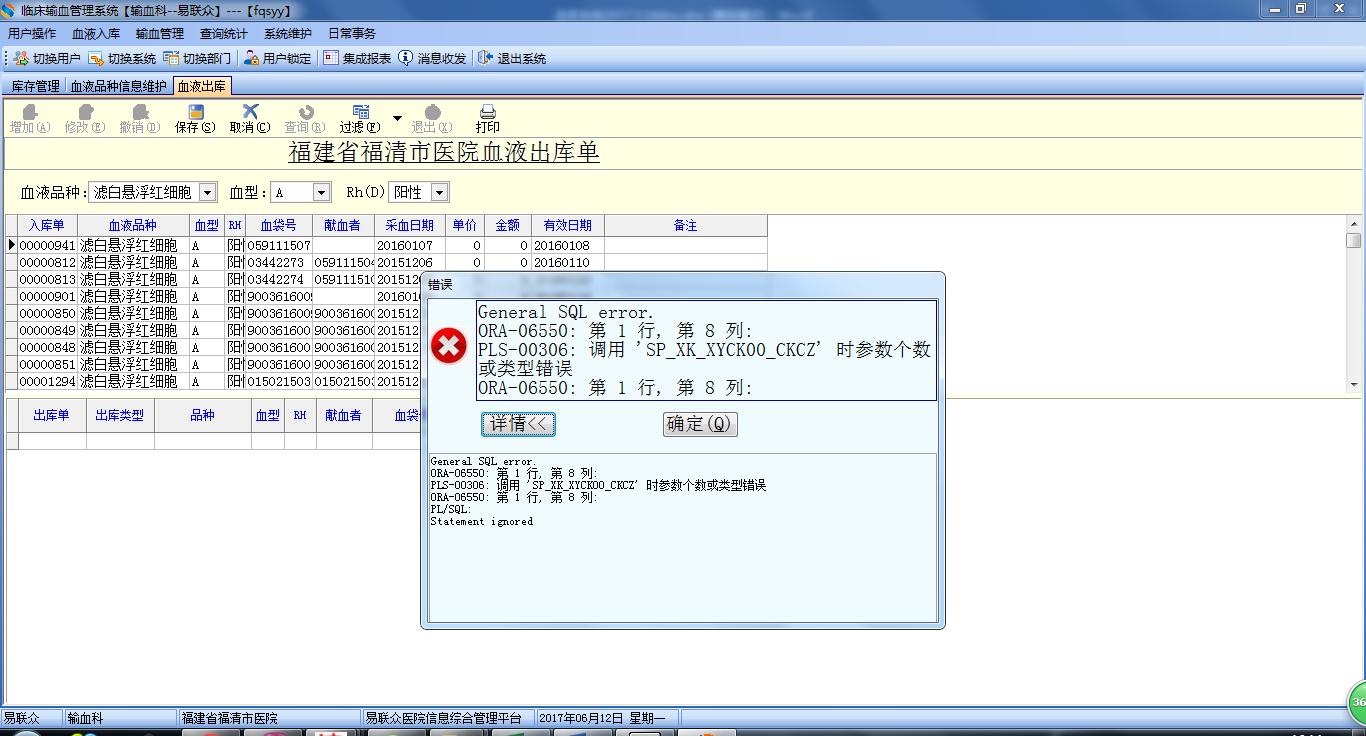Image resolution: width=1366 pixels, height=736 pixels.
Task: Click the scroll-down arrow of the stock table
Action: pyautogui.click(x=1354, y=385)
